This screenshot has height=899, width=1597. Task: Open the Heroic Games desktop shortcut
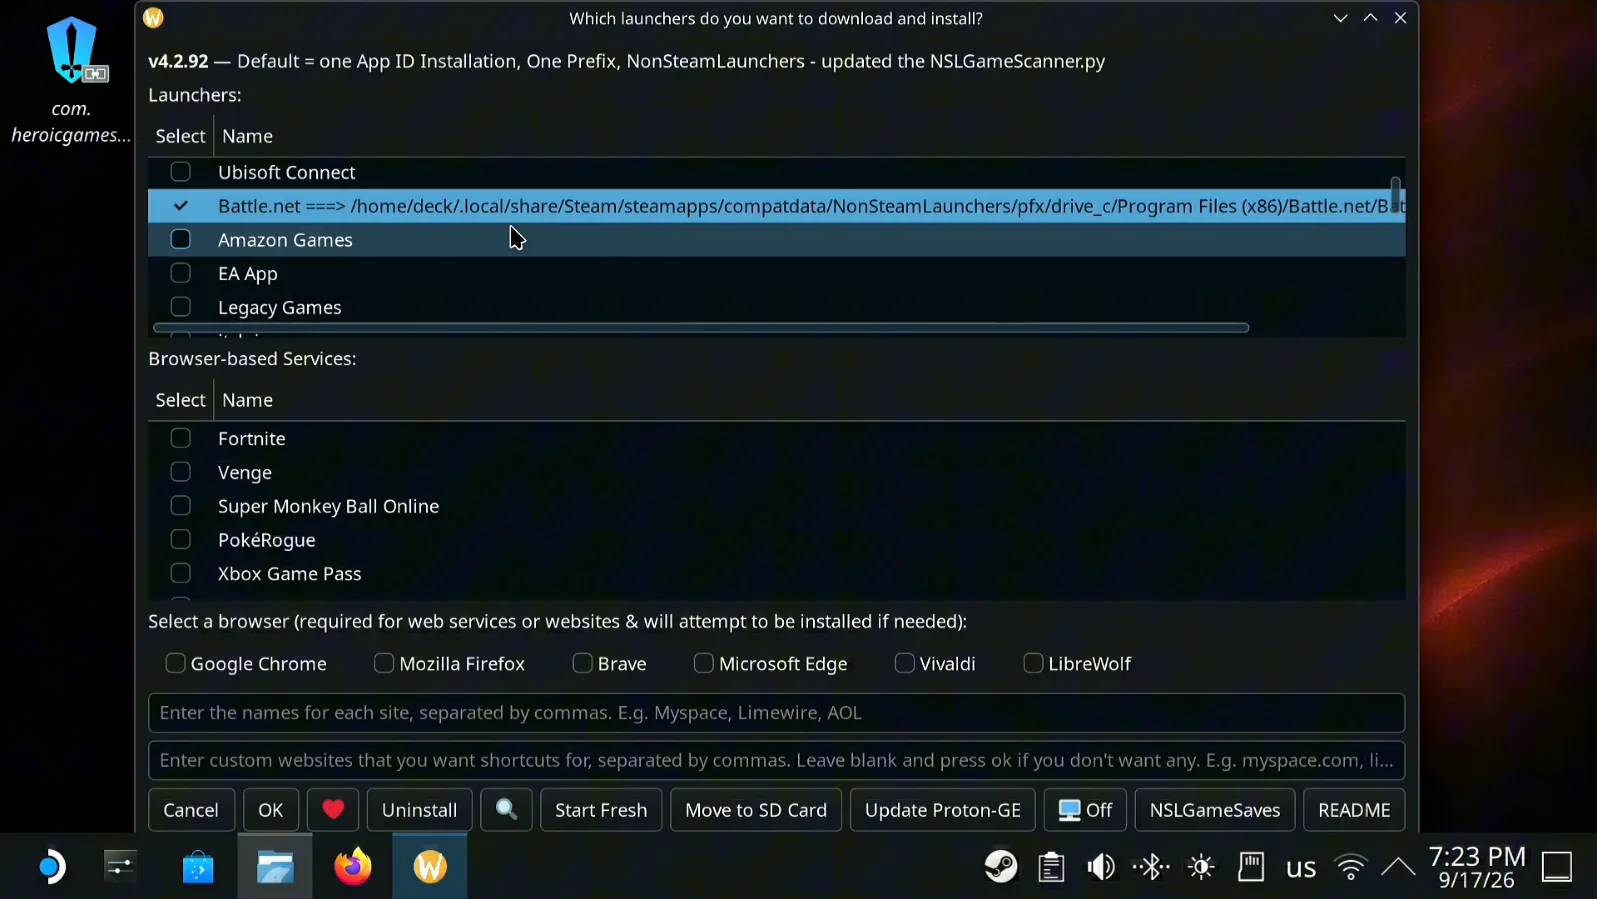click(x=71, y=80)
